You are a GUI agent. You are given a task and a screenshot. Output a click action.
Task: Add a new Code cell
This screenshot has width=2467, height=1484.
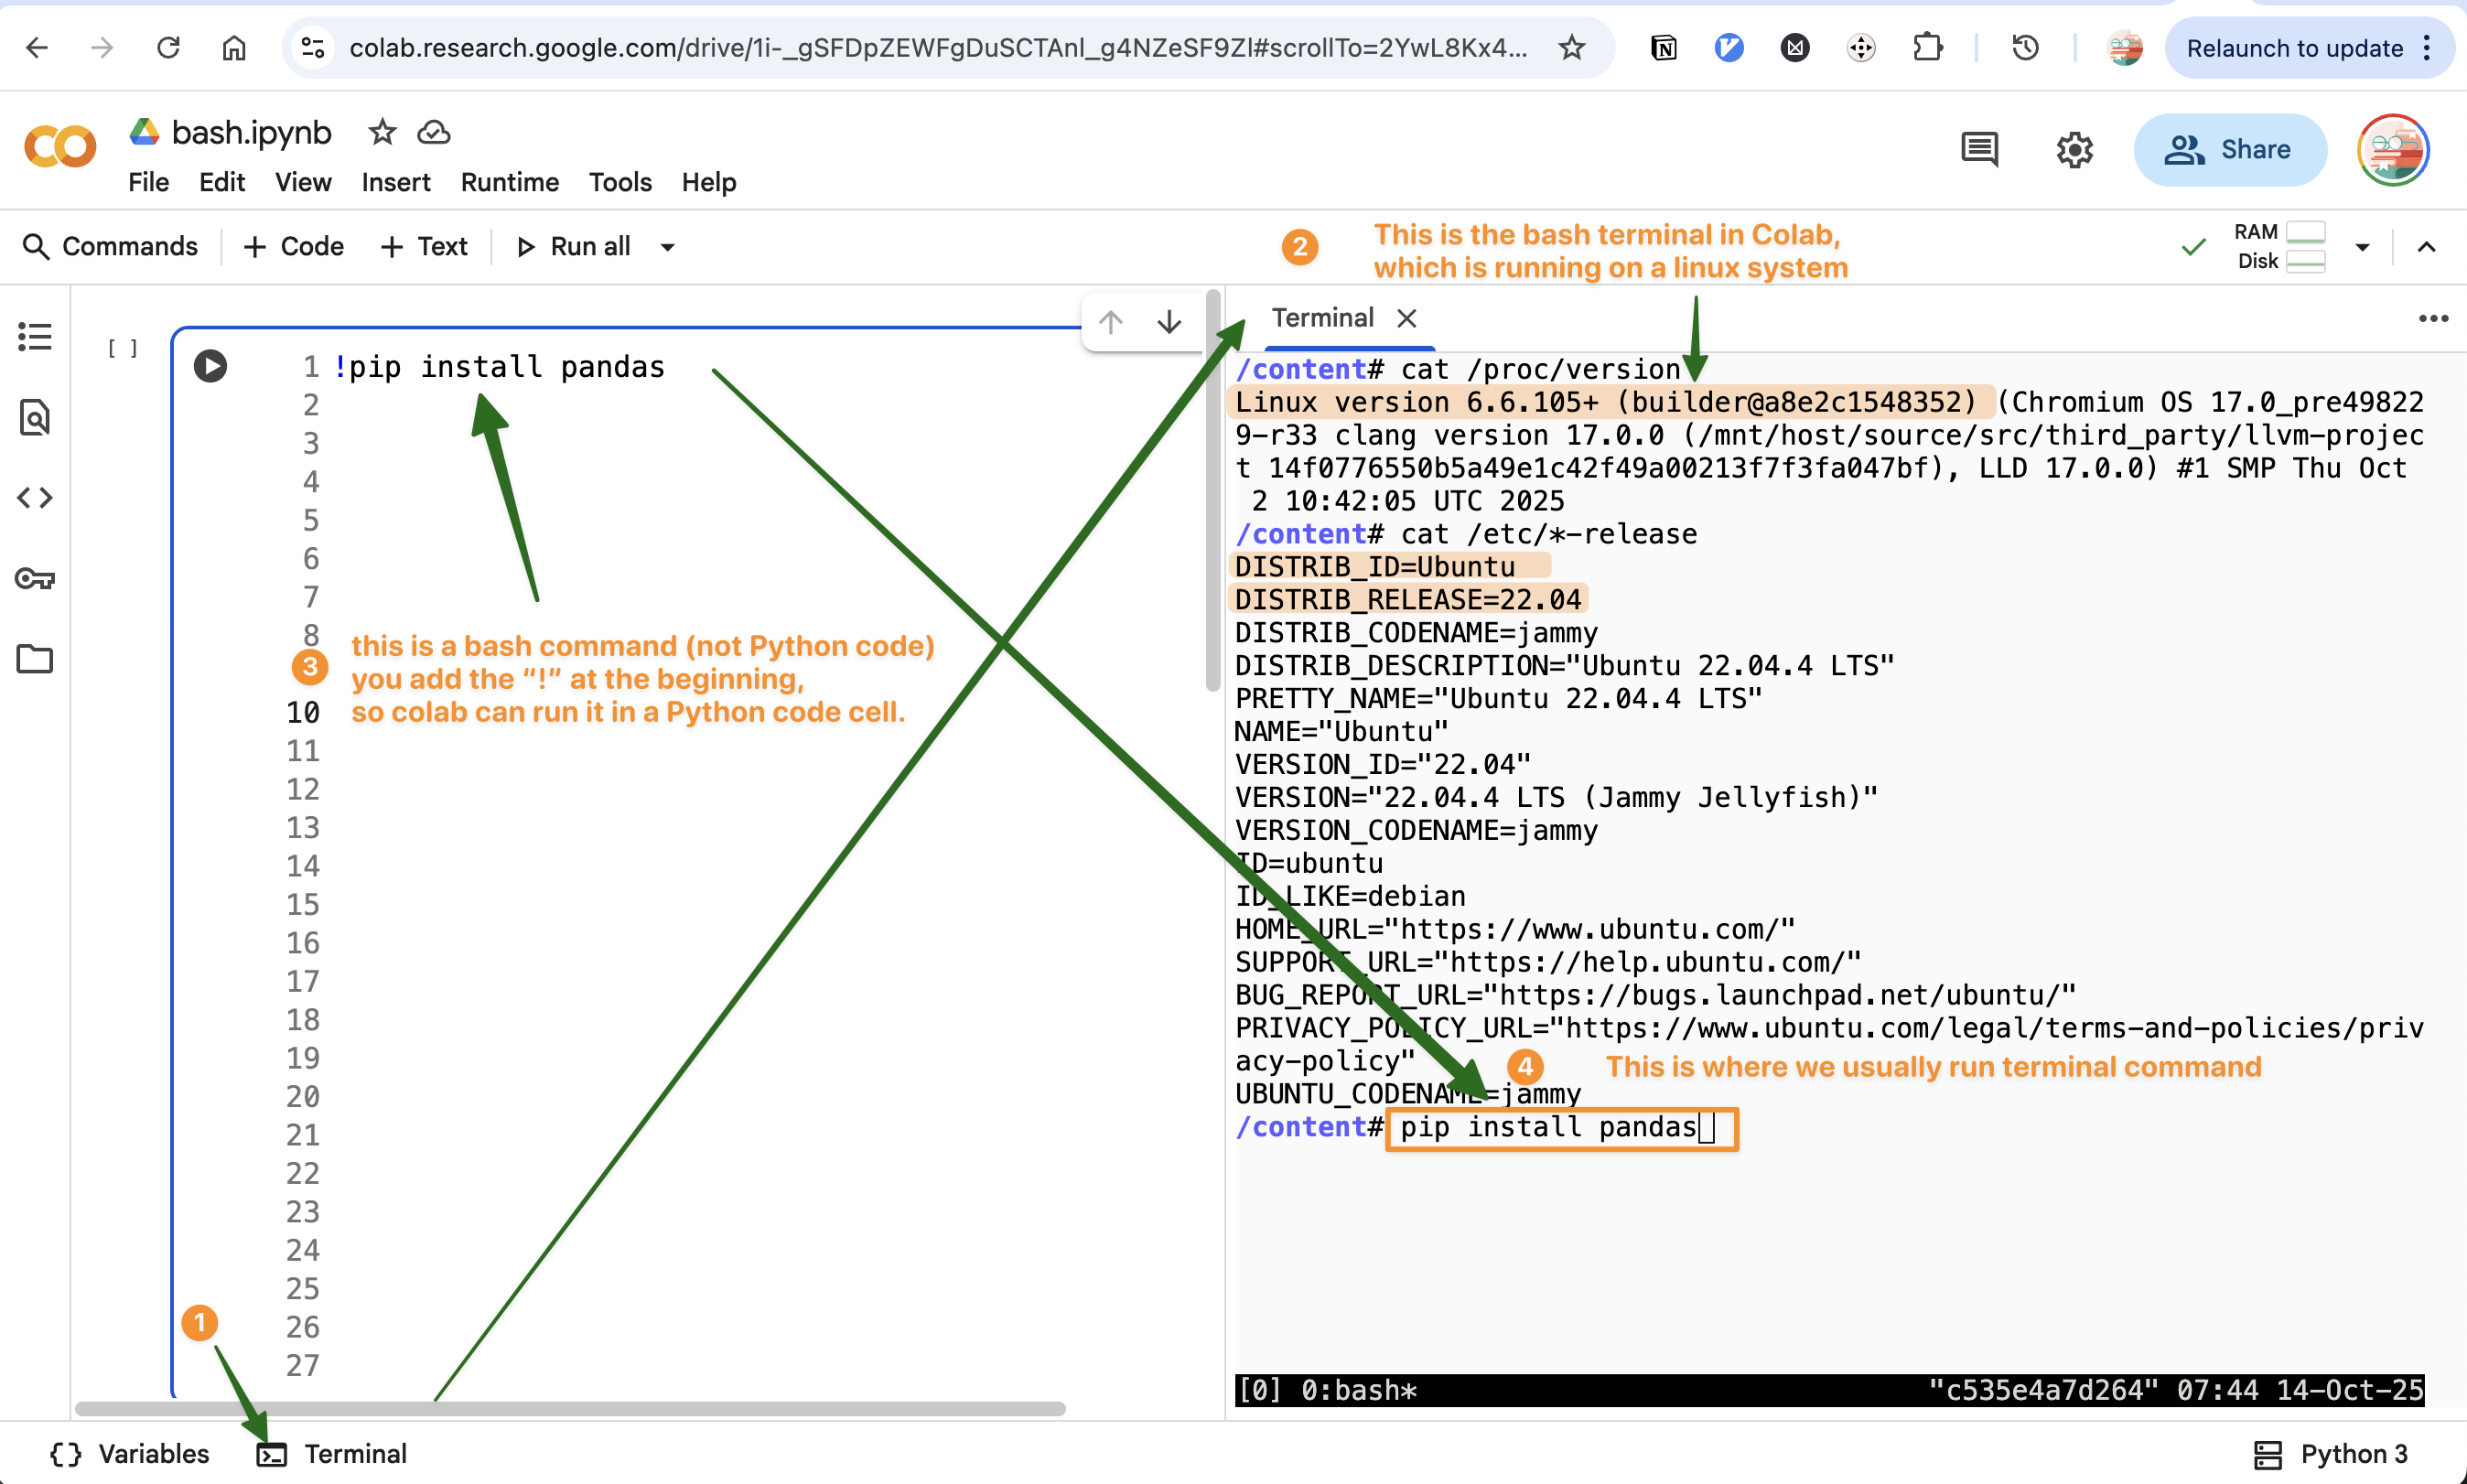(x=294, y=247)
